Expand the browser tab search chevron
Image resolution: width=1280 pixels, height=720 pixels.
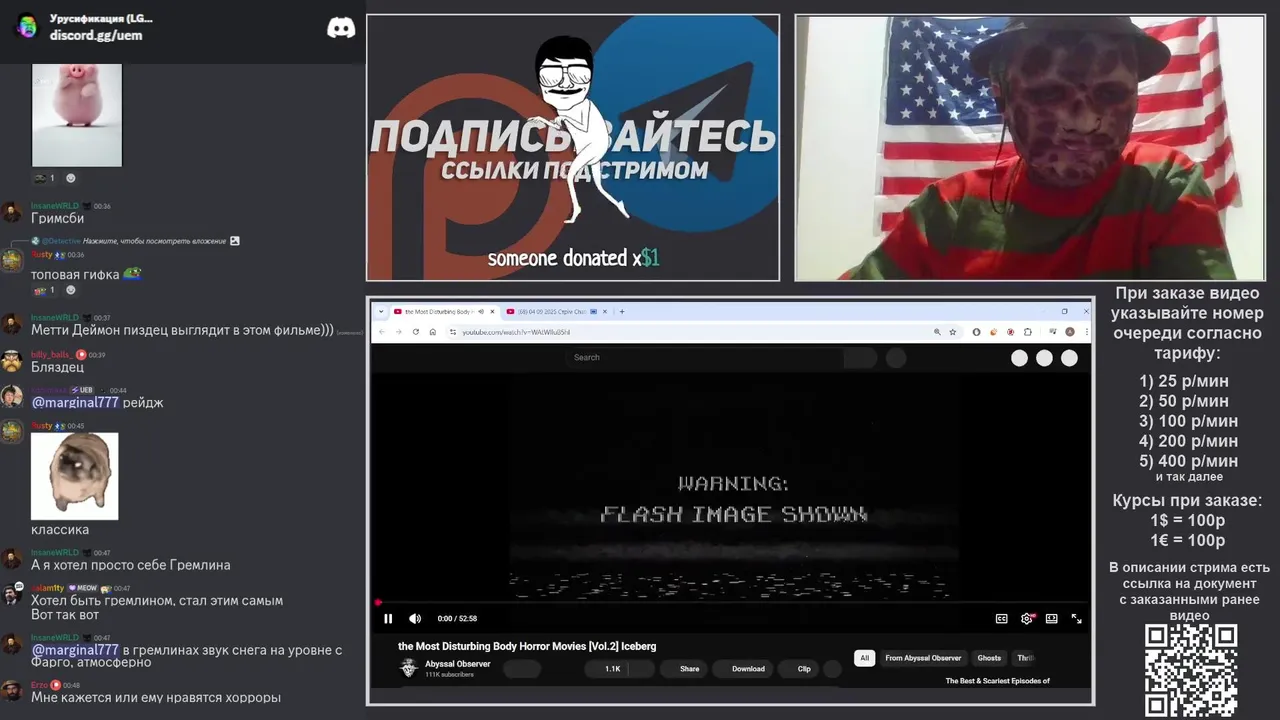(380, 311)
